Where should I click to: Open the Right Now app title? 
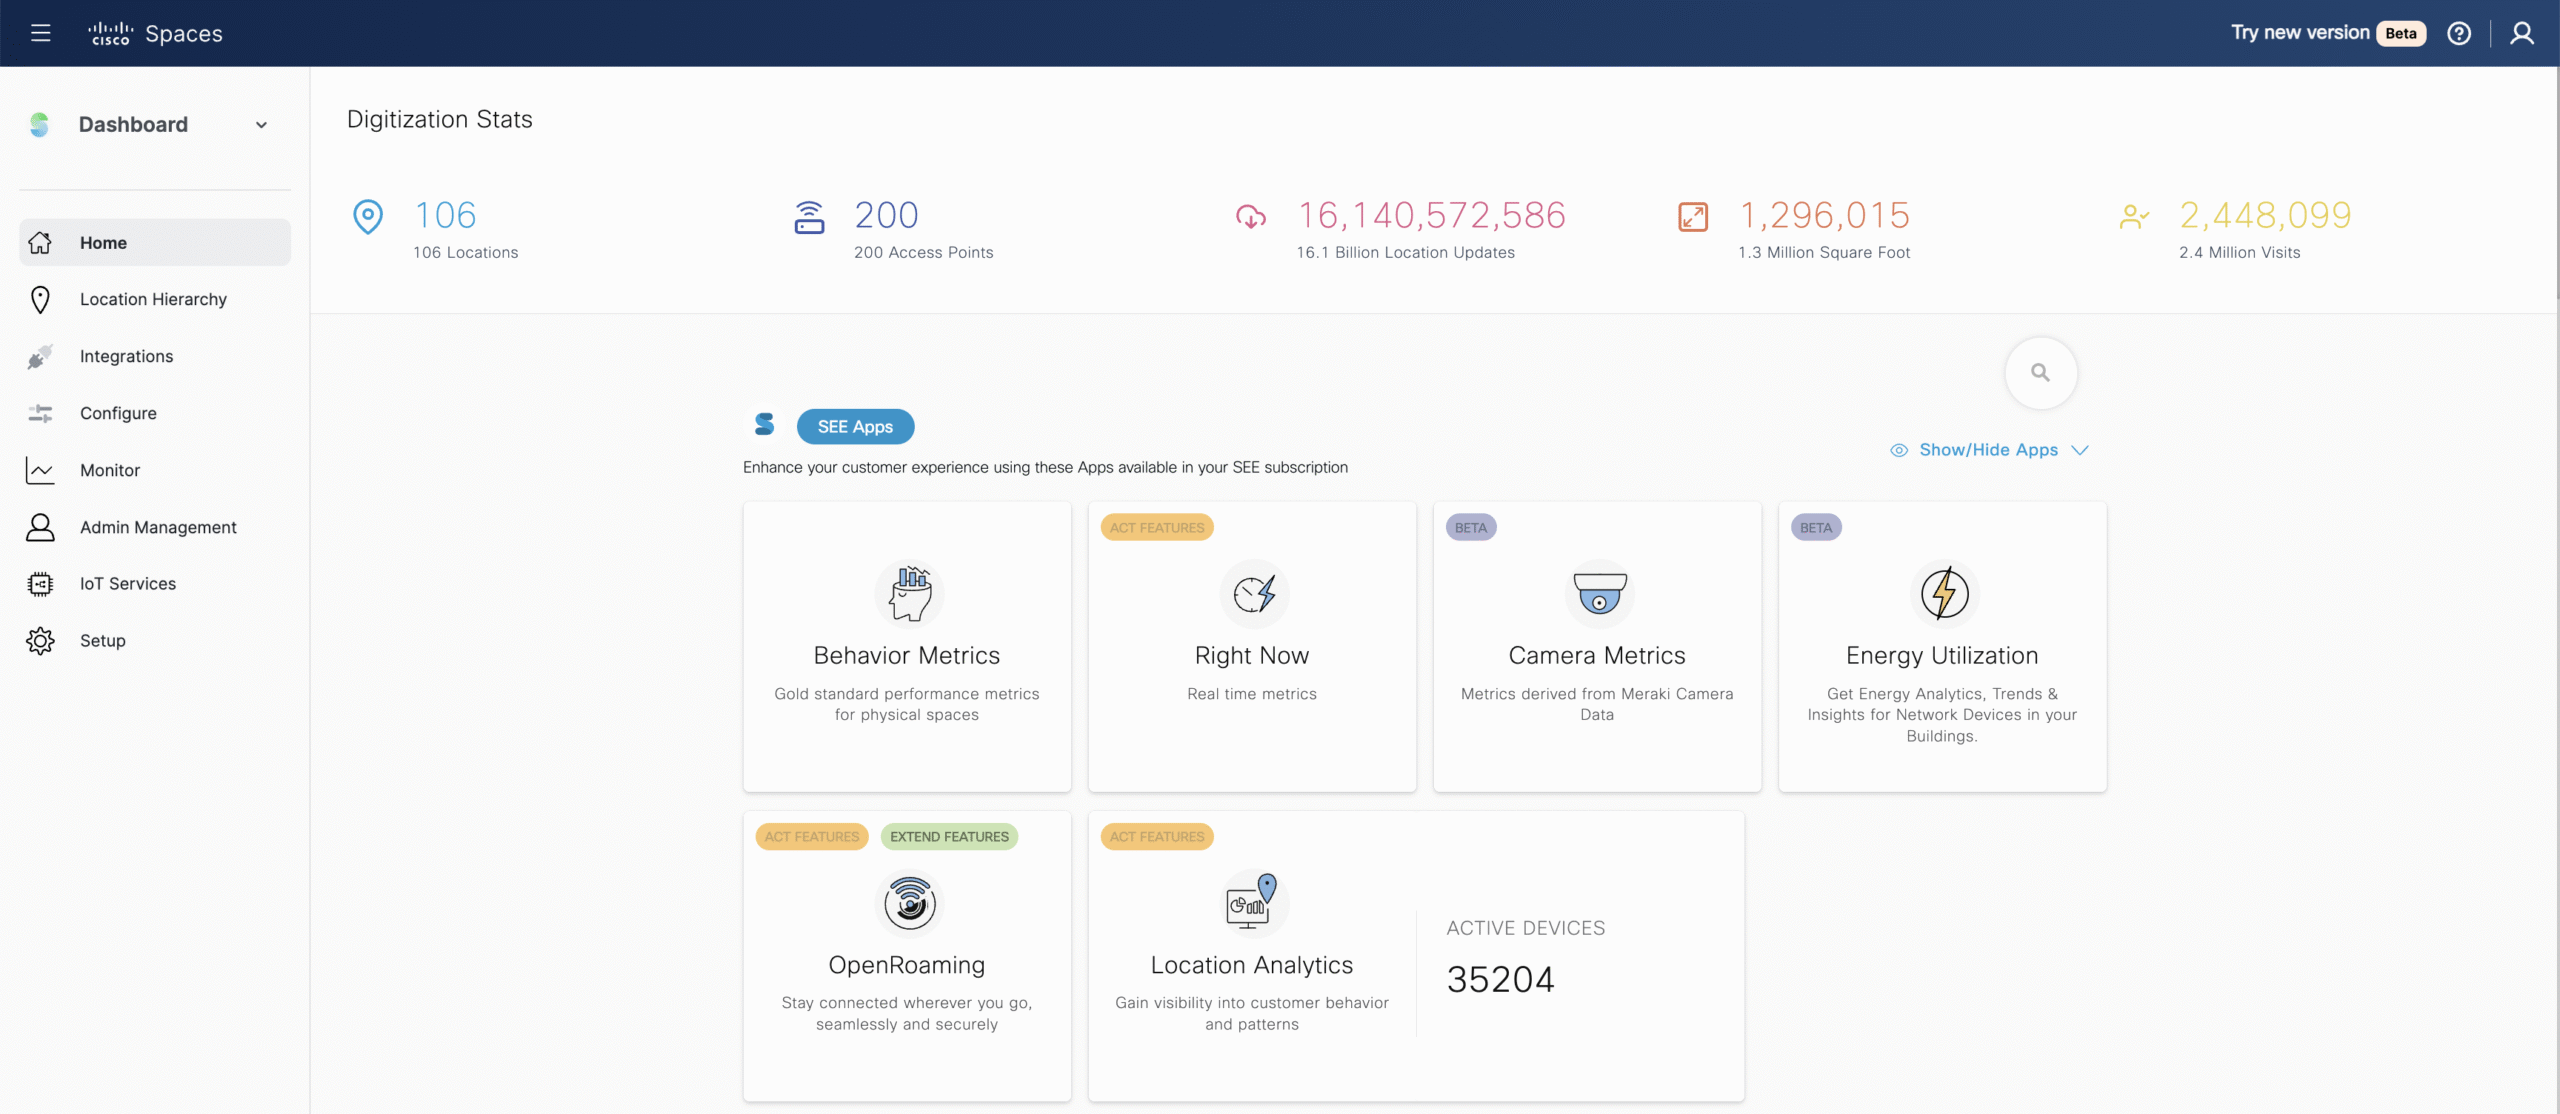click(1252, 656)
